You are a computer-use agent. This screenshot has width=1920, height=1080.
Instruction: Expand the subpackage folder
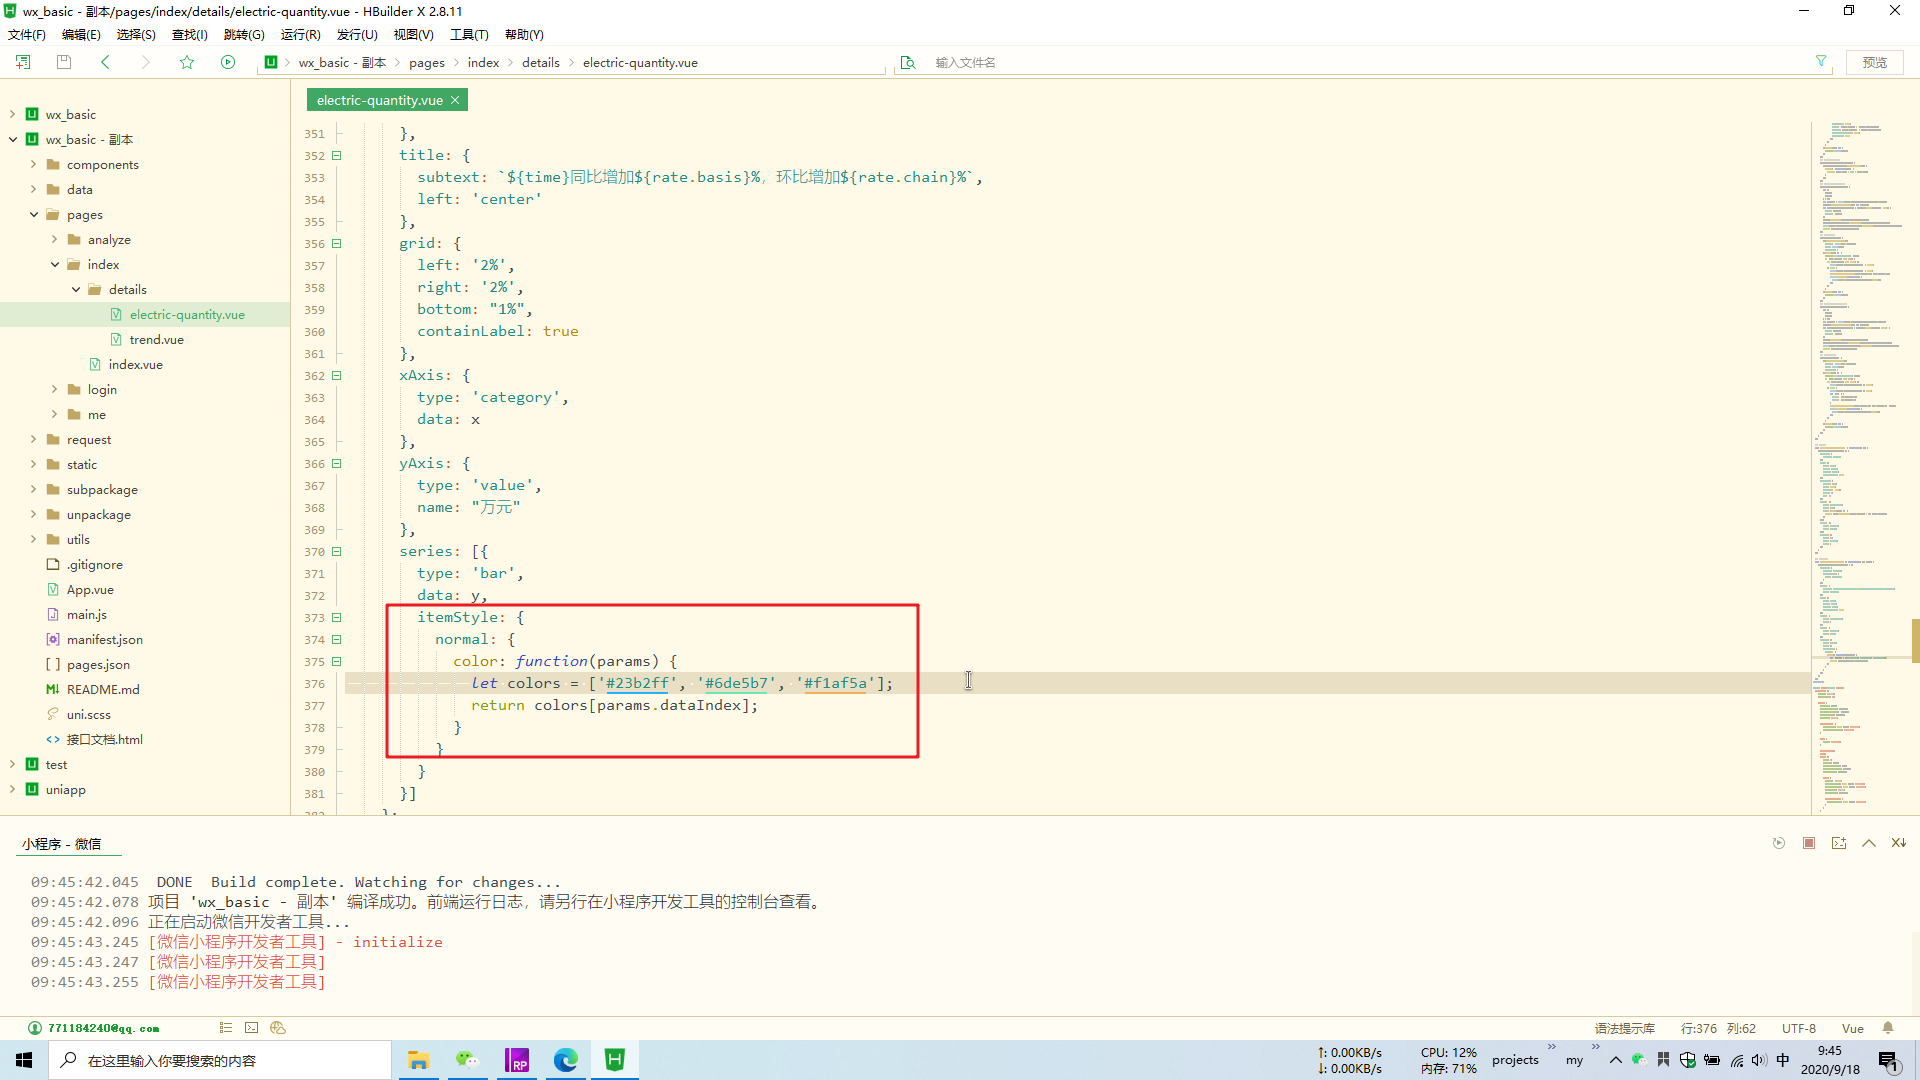33,489
